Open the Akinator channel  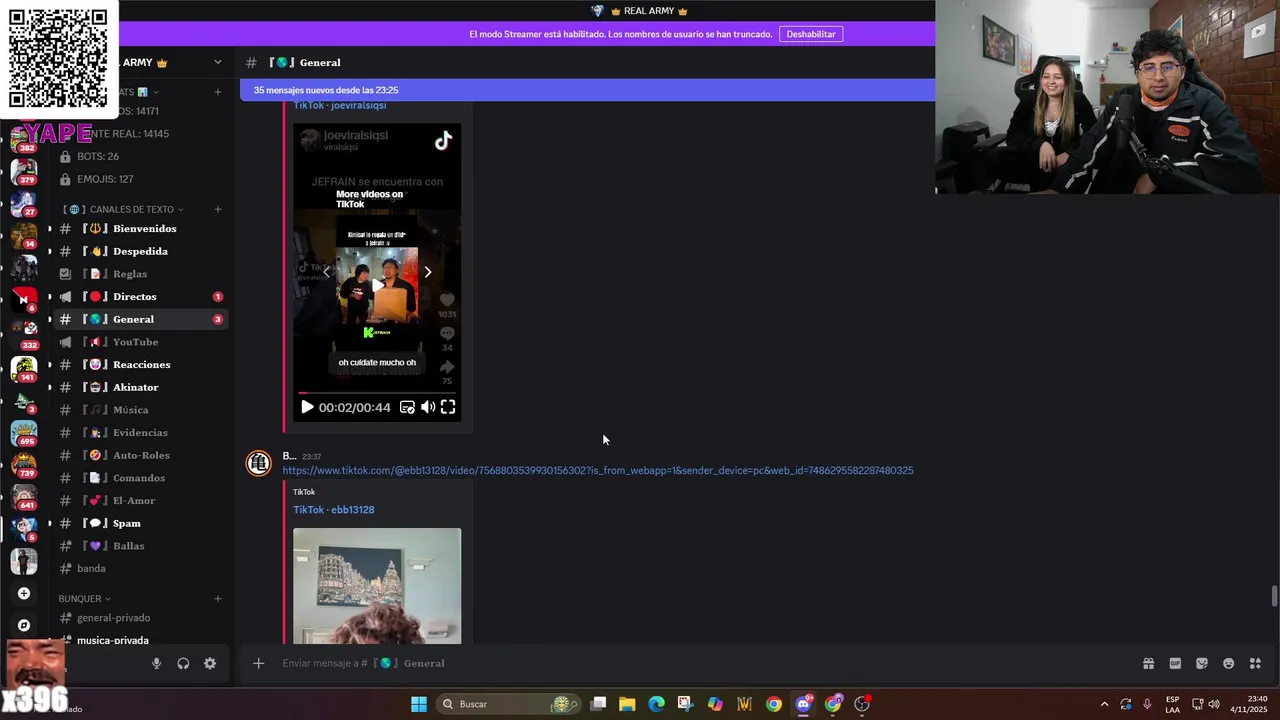[x=141, y=387]
